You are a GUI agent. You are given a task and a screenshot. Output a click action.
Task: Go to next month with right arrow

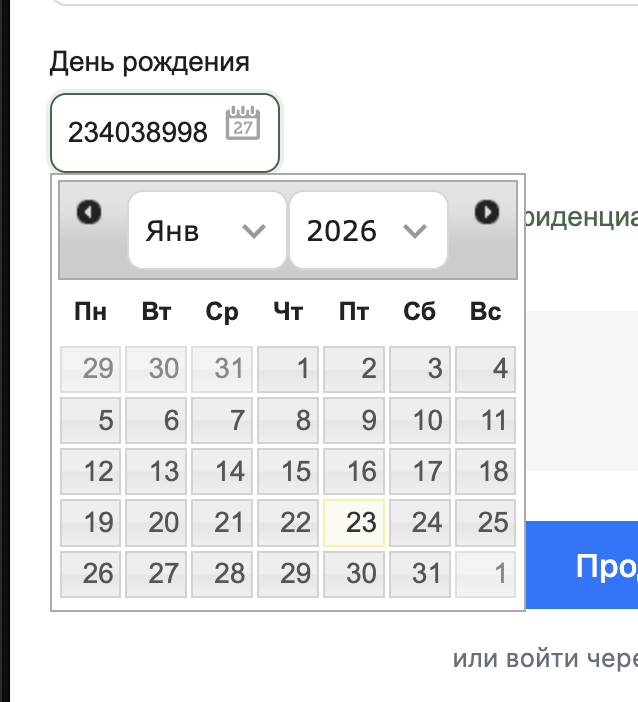coord(487,212)
